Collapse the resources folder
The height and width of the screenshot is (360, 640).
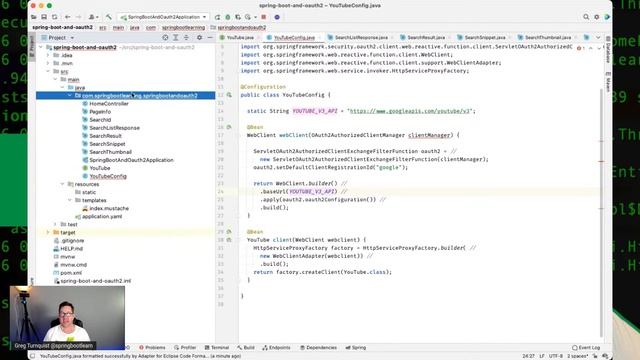tap(63, 184)
